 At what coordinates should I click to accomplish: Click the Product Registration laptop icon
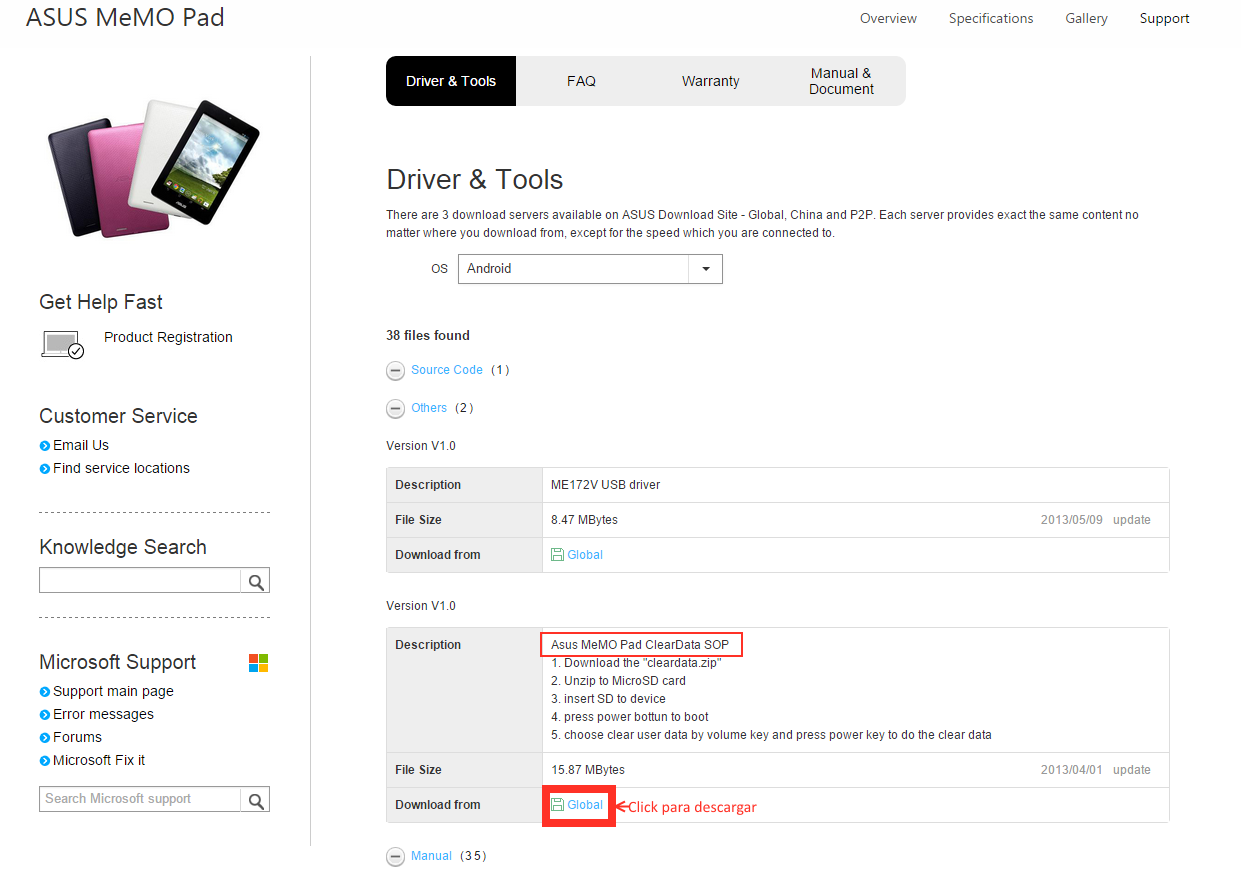pyautogui.click(x=62, y=344)
